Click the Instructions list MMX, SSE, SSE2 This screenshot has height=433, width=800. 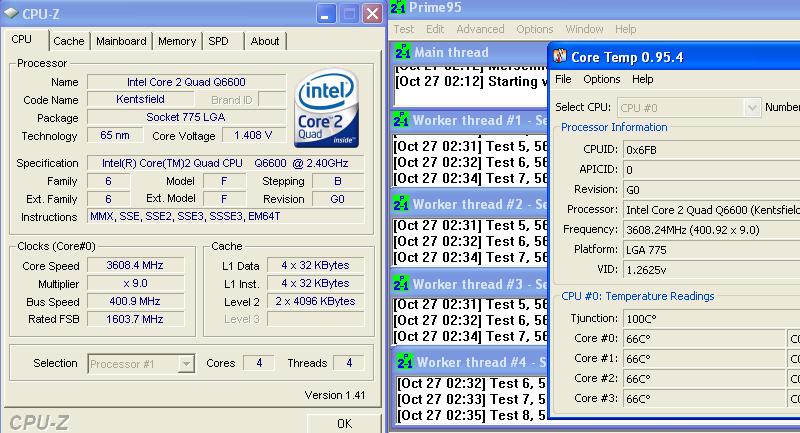coord(226,216)
